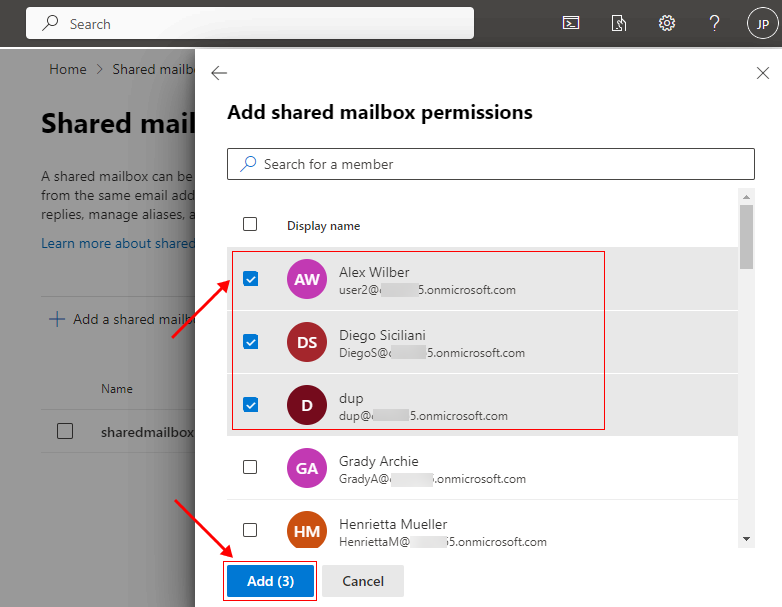Open Cloud Shell terminal icon
This screenshot has width=782, height=607.
[x=571, y=24]
